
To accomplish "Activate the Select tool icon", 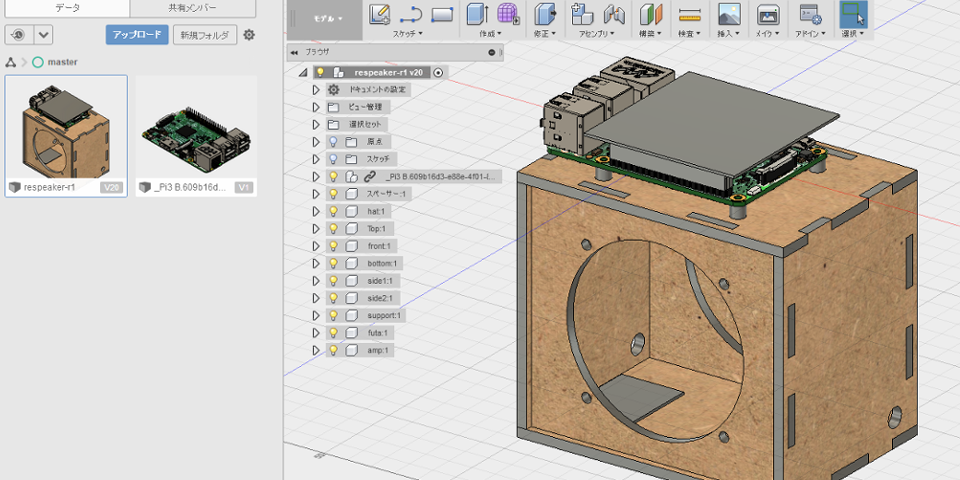I will [x=853, y=14].
